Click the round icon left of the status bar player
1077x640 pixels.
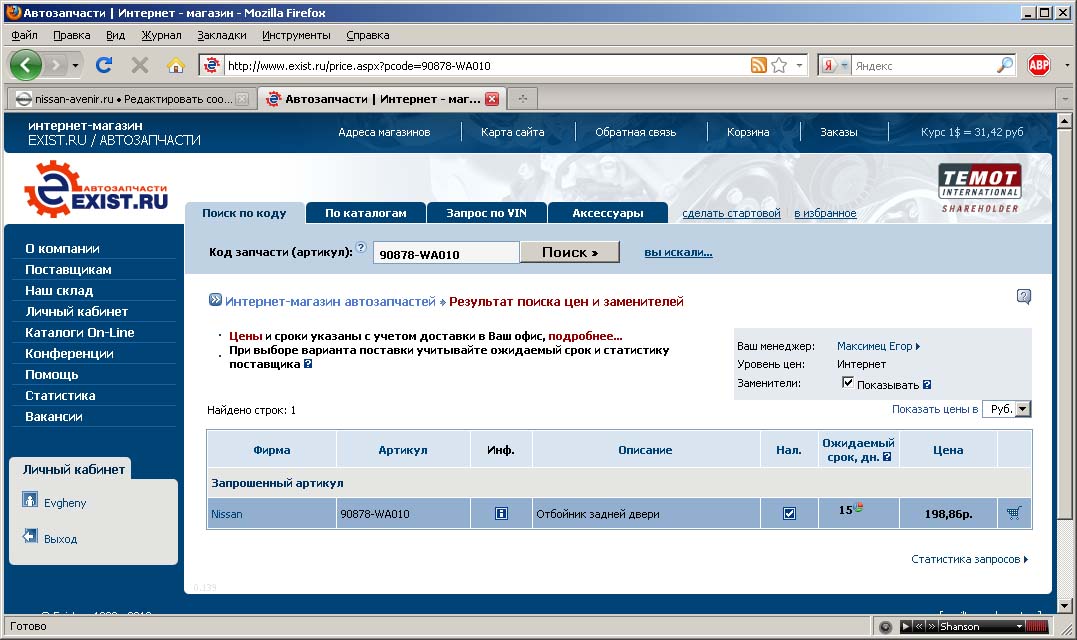tap(885, 626)
